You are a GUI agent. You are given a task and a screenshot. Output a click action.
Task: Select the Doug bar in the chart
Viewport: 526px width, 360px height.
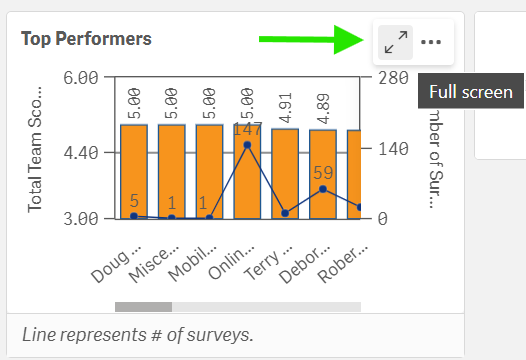tap(134, 172)
